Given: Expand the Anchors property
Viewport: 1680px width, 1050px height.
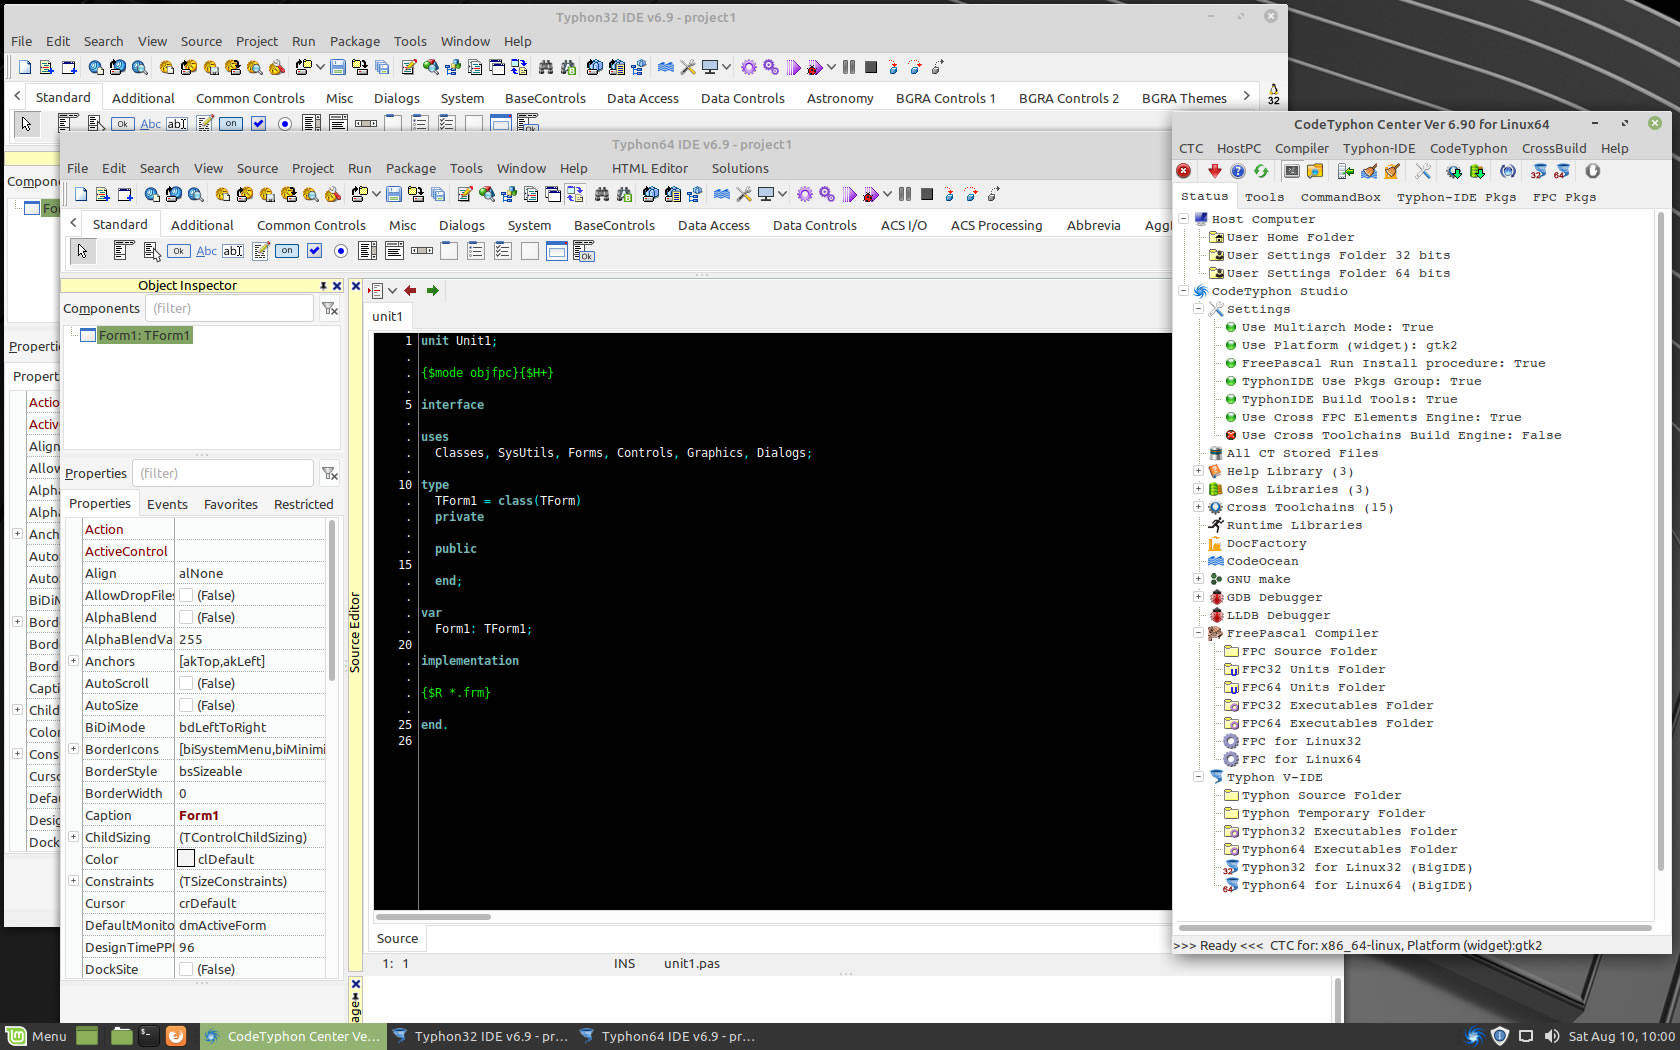Looking at the screenshot, I should pyautogui.click(x=73, y=661).
